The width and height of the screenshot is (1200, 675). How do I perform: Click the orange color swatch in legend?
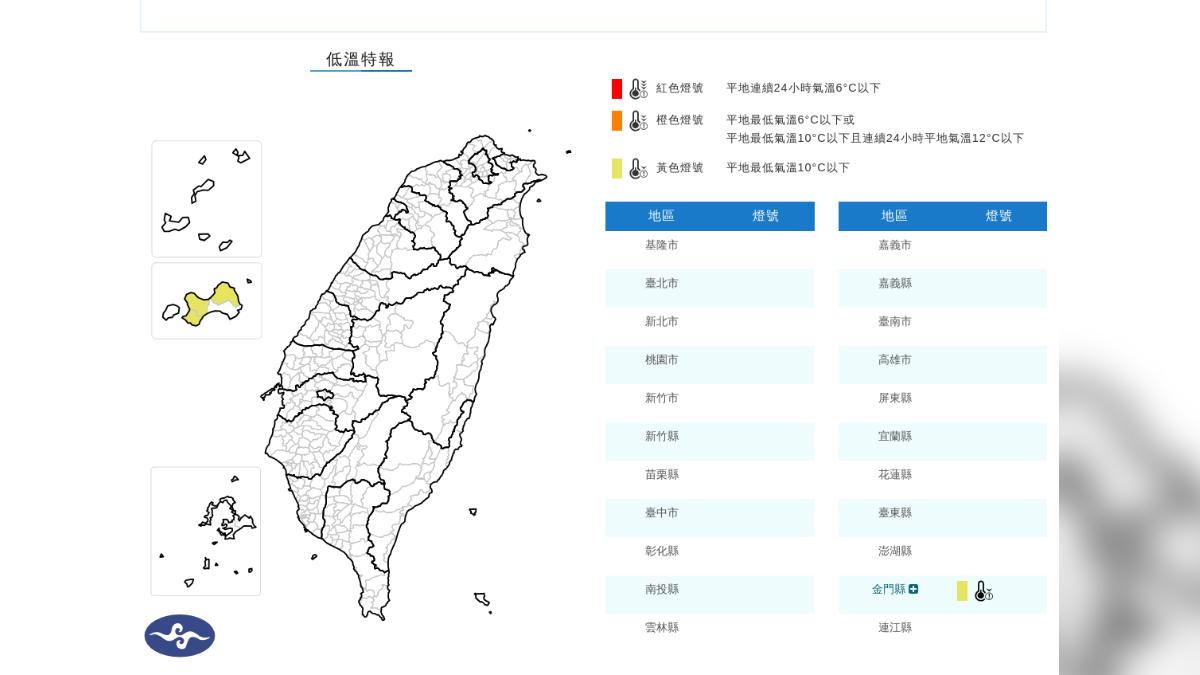click(x=617, y=121)
